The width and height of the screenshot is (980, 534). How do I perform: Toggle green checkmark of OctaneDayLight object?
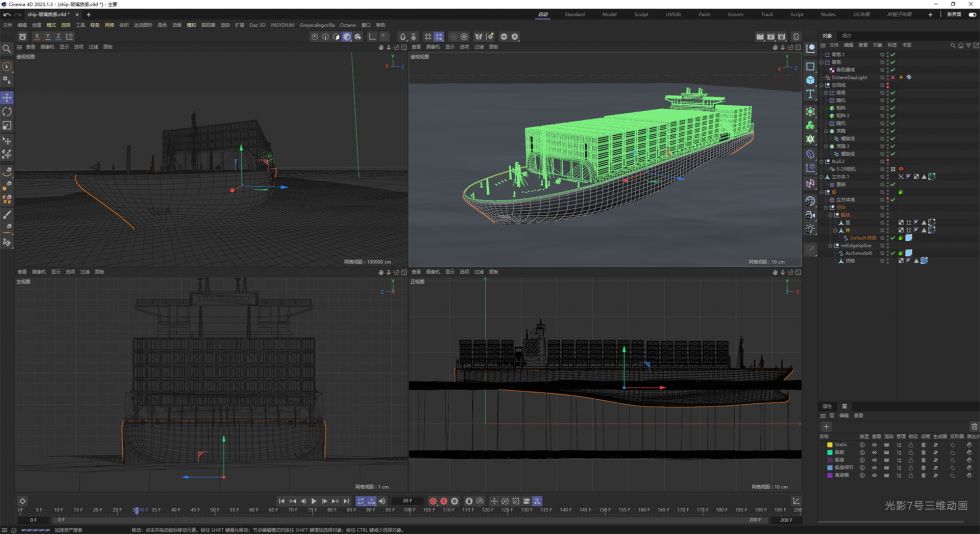(x=892, y=77)
